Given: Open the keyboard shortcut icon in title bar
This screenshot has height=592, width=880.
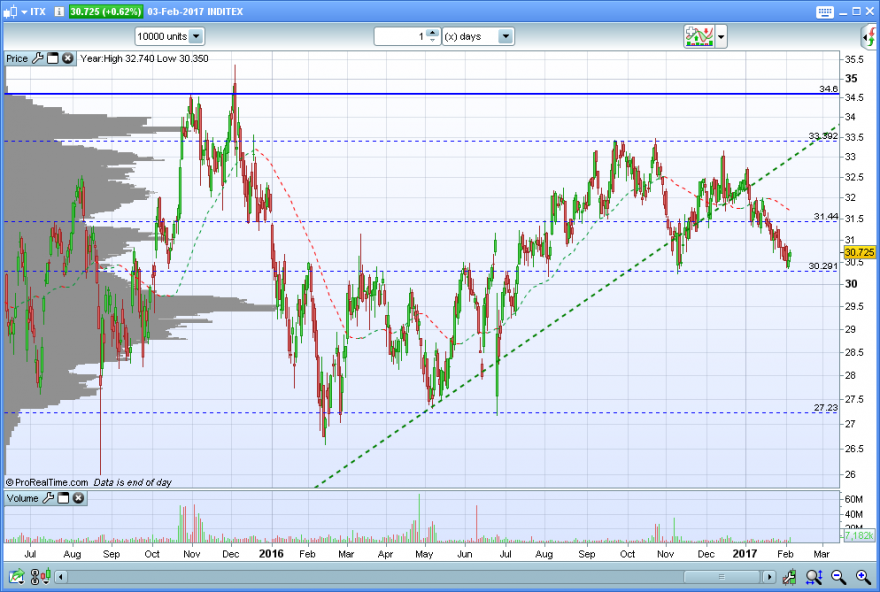Looking at the screenshot, I should tap(824, 12).
